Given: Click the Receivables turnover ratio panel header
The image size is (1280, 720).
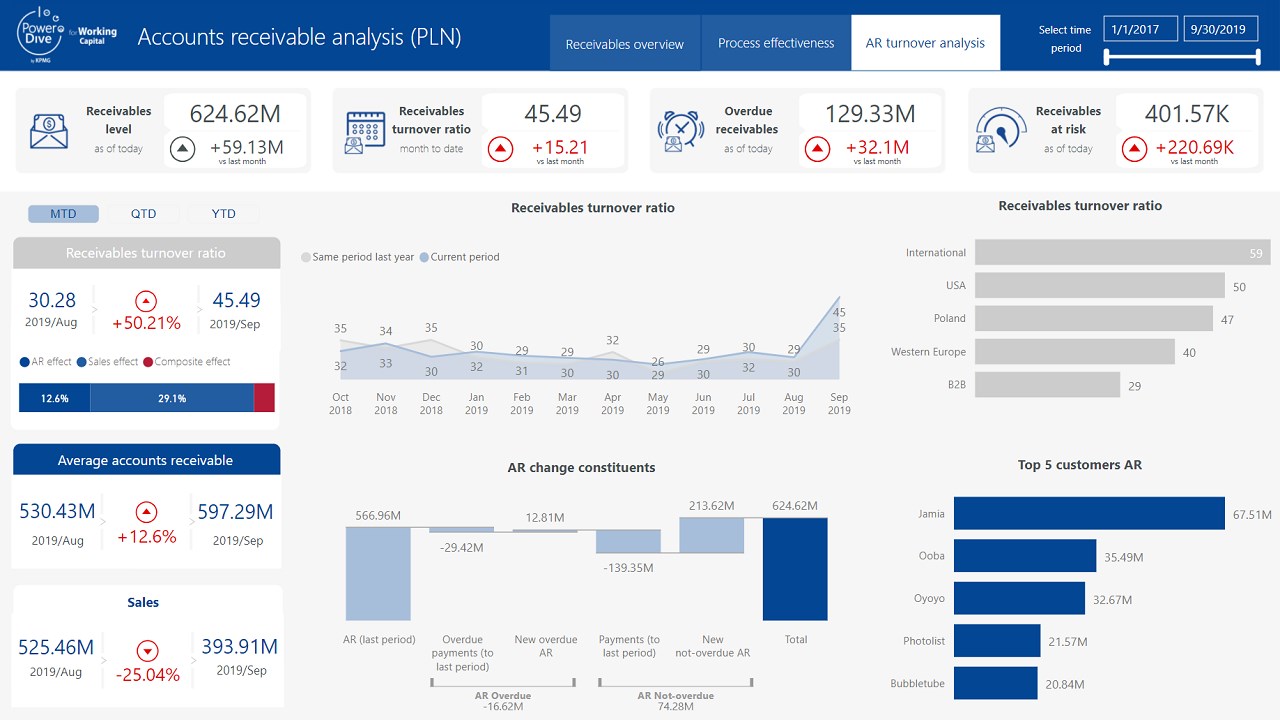Looking at the screenshot, I should (146, 253).
